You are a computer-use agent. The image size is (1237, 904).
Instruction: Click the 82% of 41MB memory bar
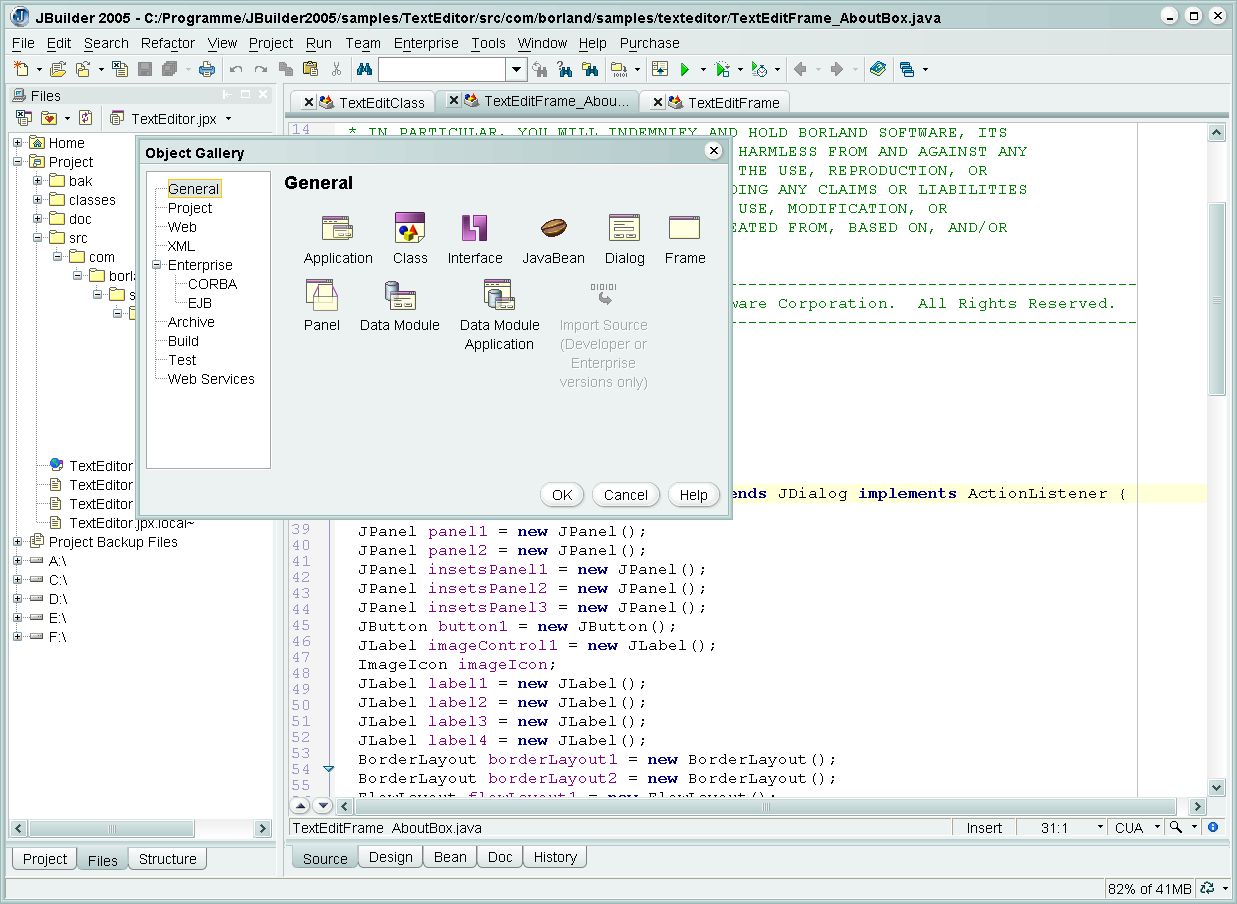(1149, 888)
